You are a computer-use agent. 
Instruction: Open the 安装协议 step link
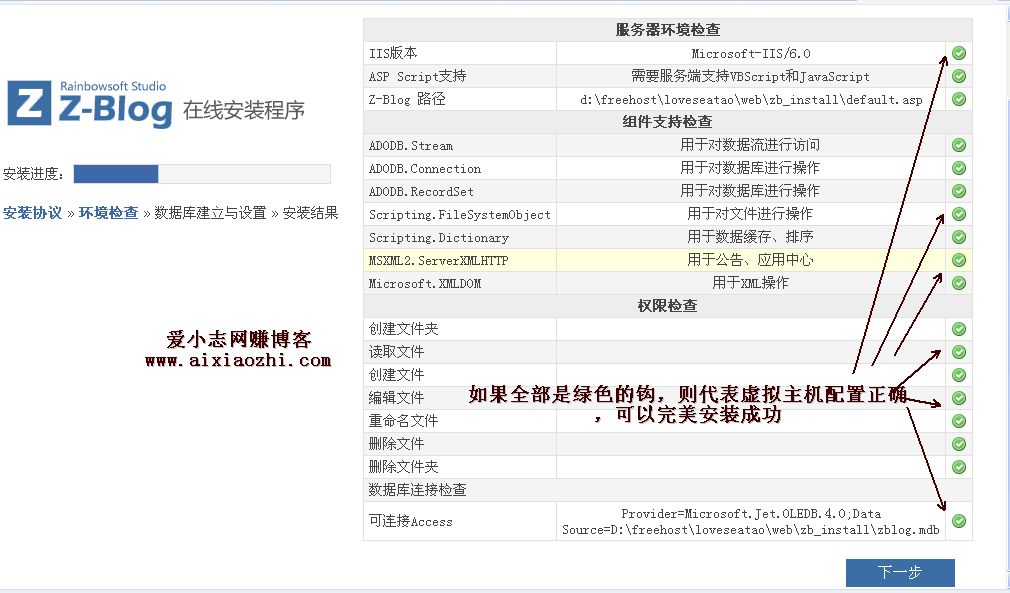coord(32,213)
